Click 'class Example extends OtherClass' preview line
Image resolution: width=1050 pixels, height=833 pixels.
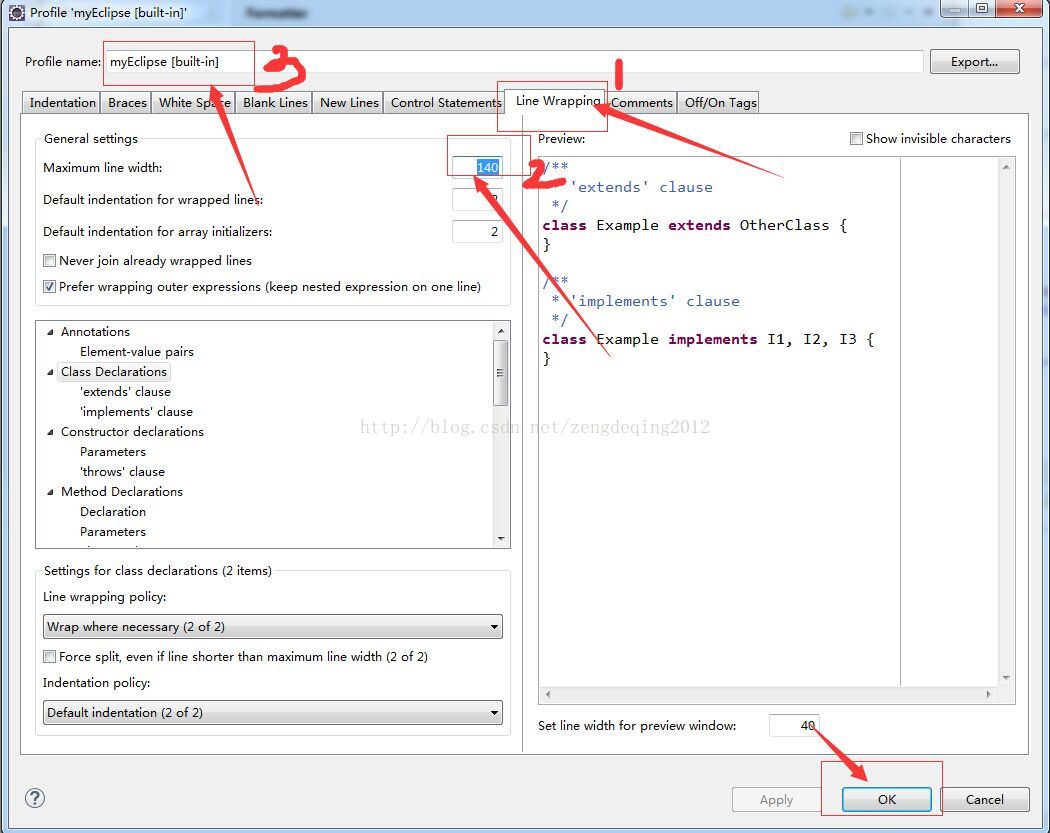[694, 226]
